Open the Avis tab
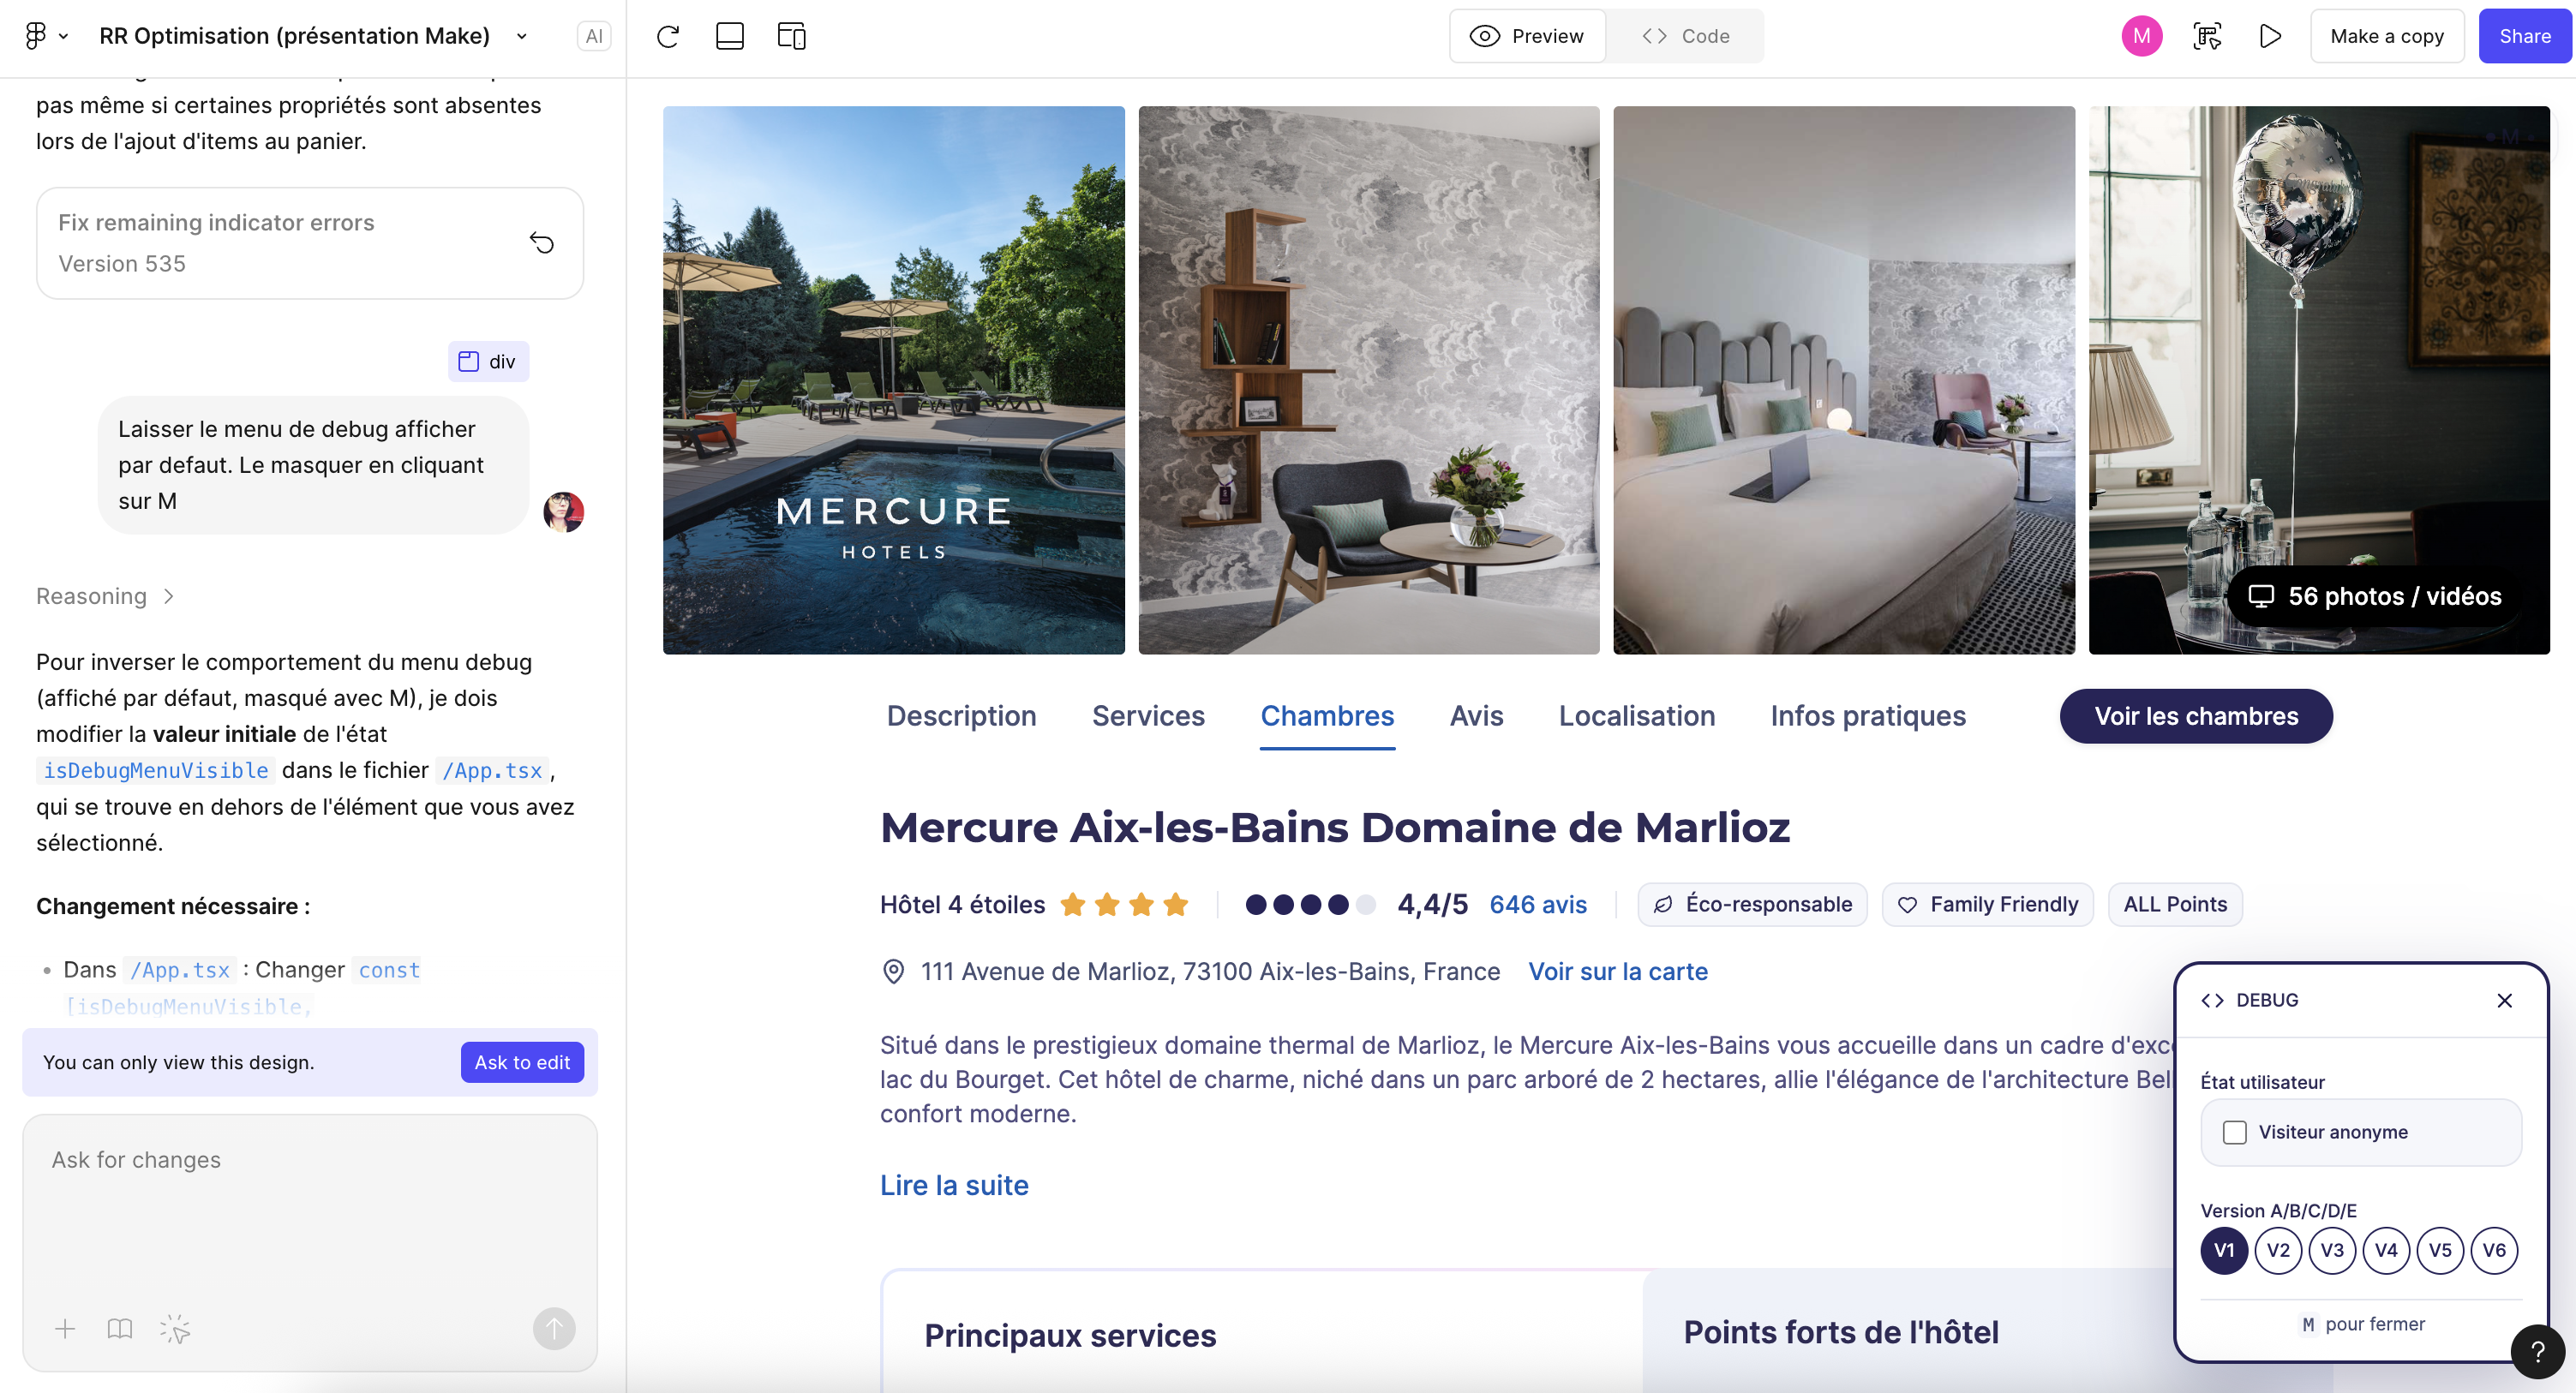Image resolution: width=2576 pixels, height=1393 pixels. click(x=1476, y=716)
